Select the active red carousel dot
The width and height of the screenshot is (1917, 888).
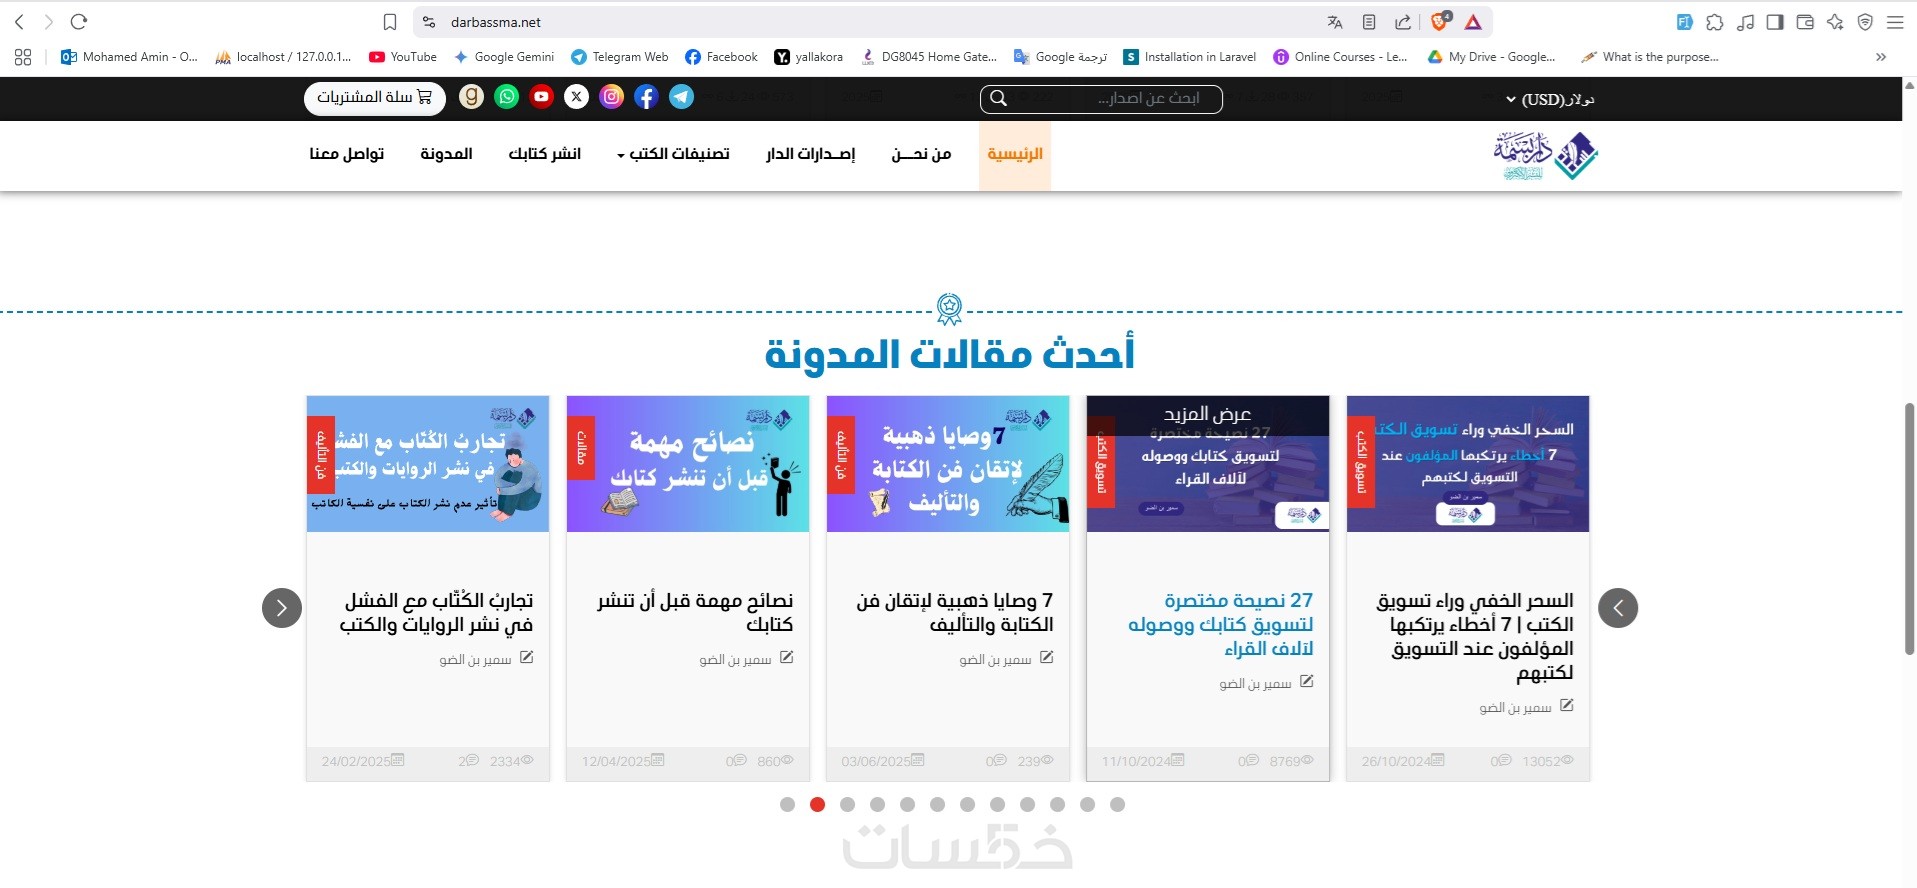point(818,804)
